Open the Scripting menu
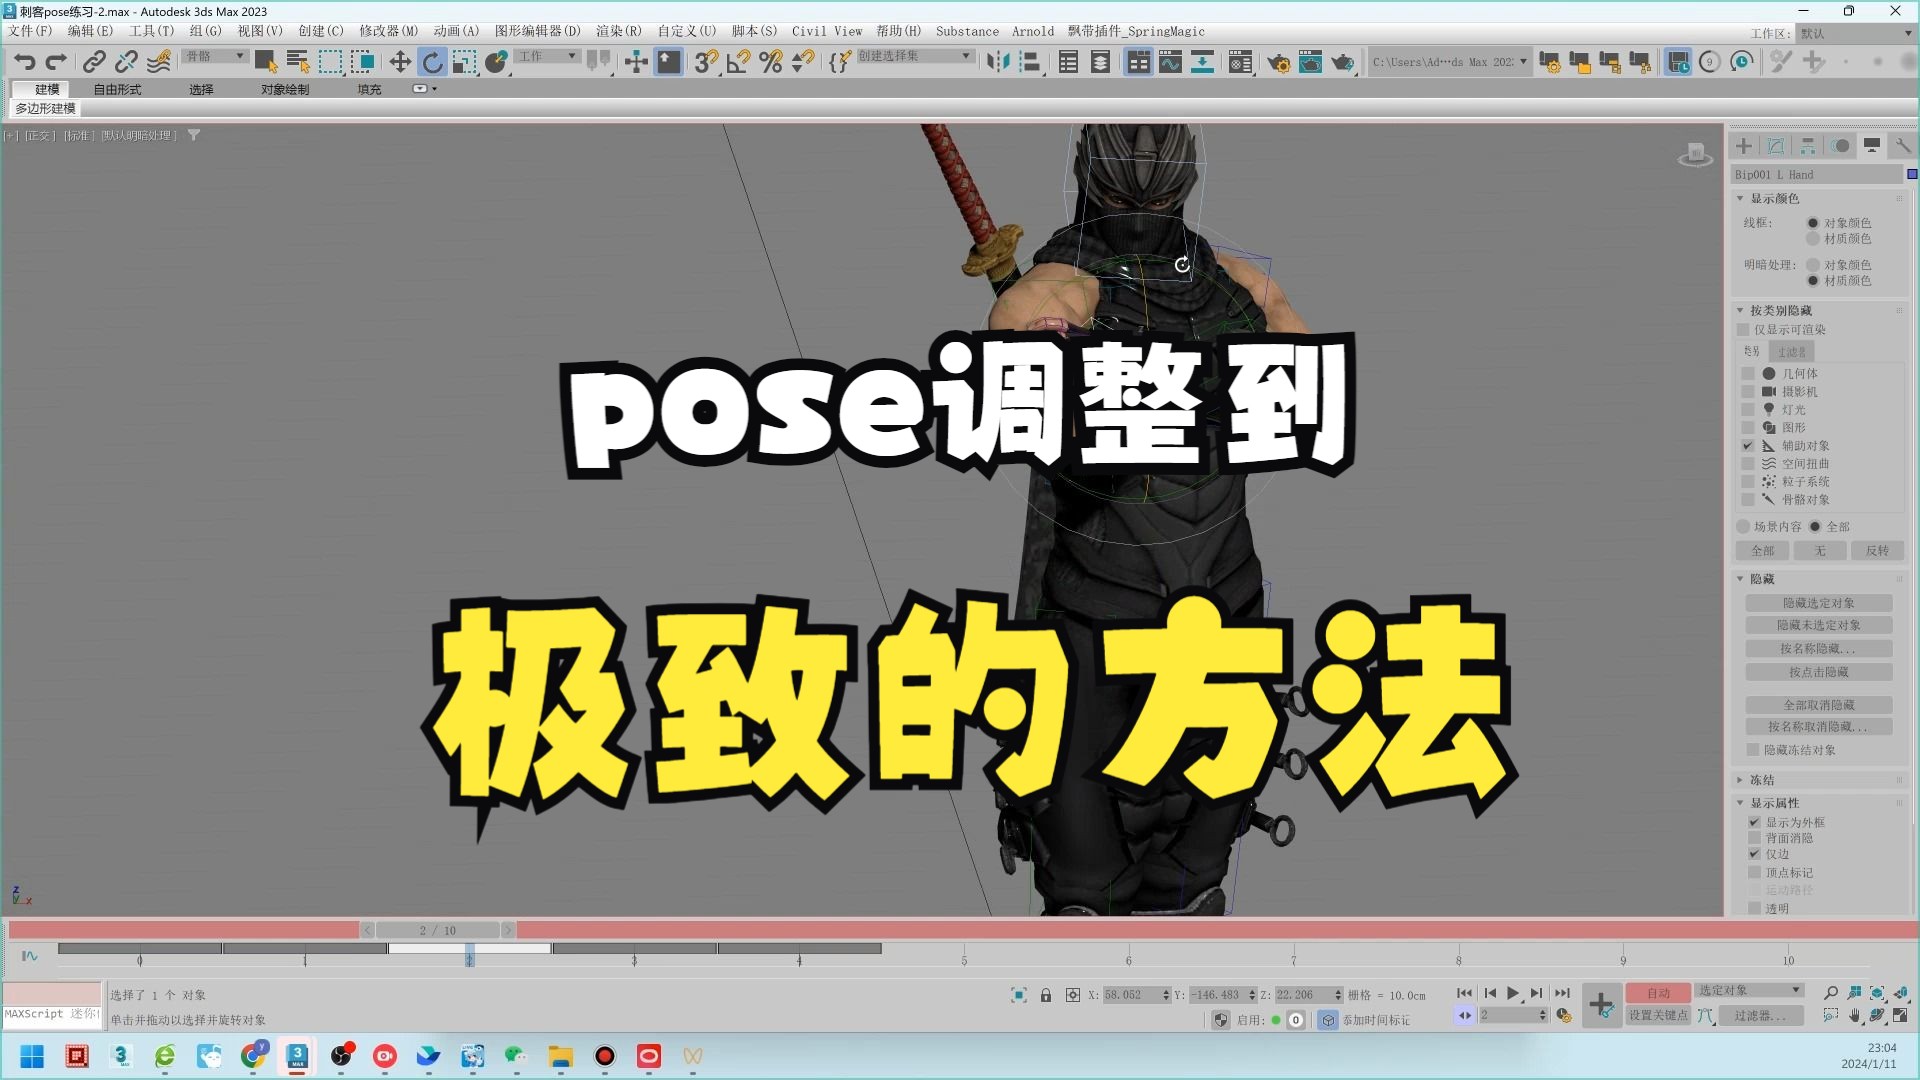1920x1080 pixels. 754,31
